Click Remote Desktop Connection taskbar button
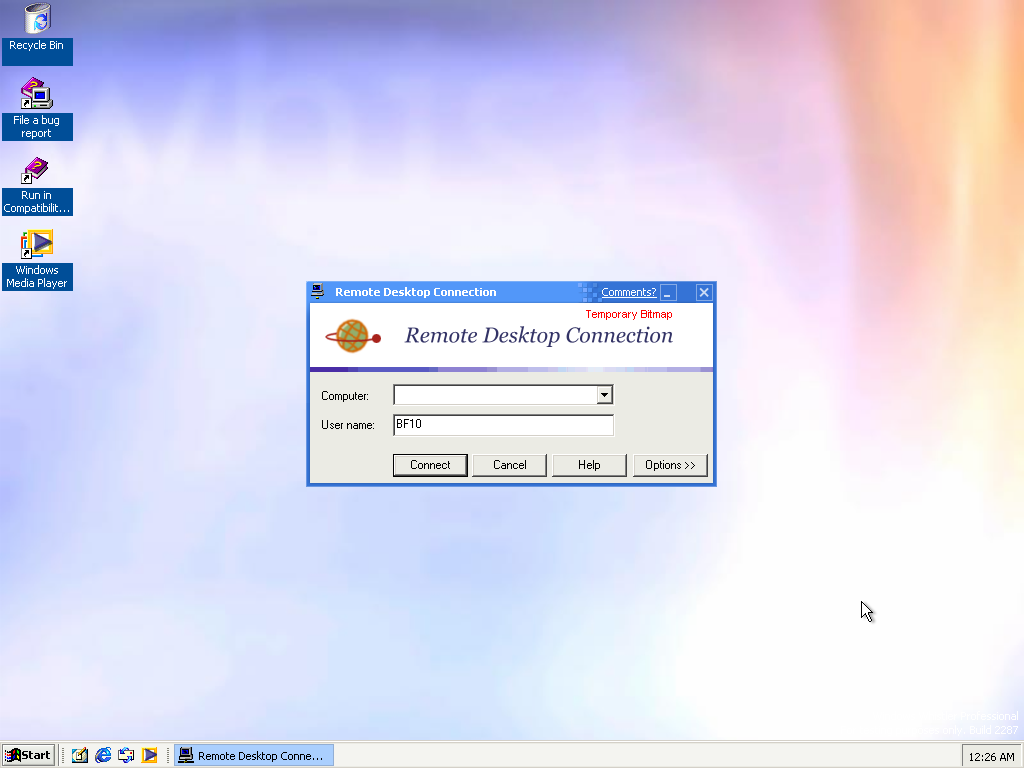Image resolution: width=1024 pixels, height=768 pixels. pos(253,756)
